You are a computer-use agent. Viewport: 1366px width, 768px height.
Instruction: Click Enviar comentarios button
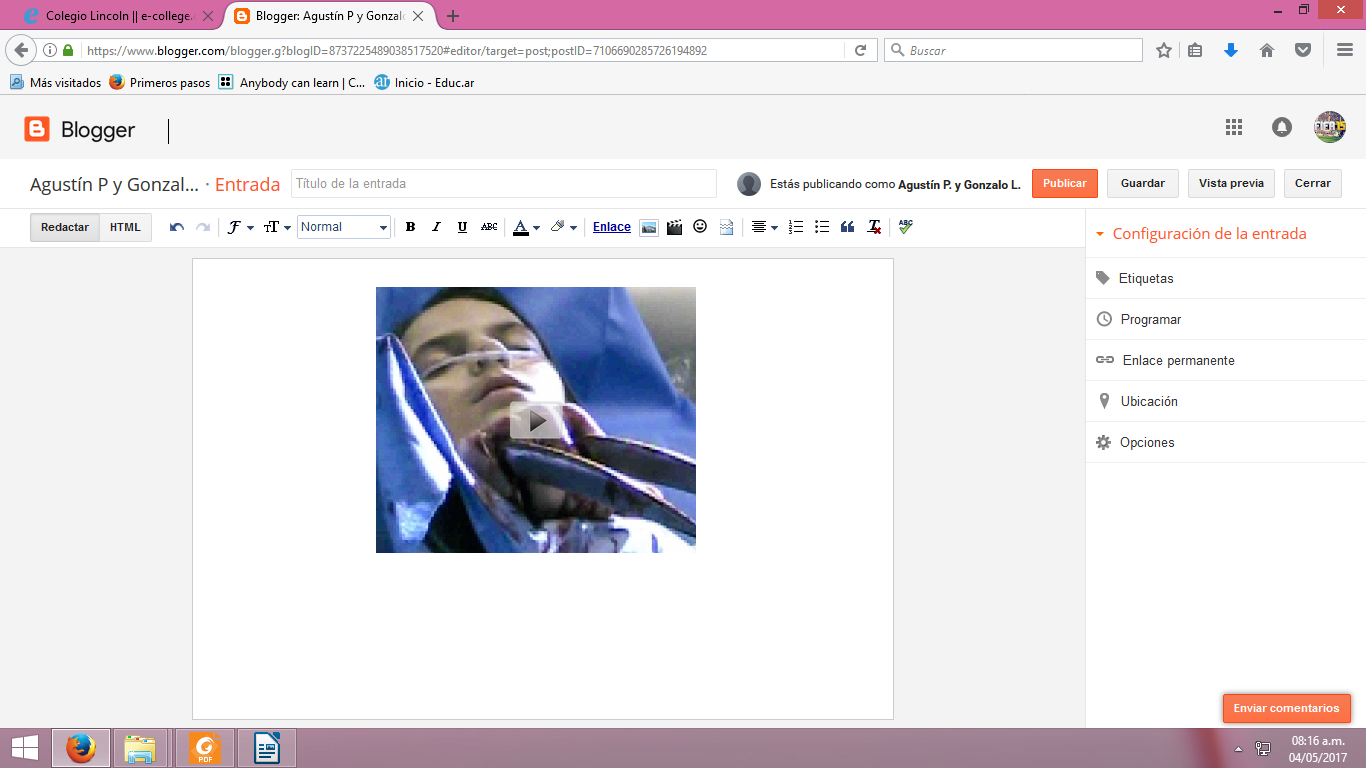pos(1286,708)
